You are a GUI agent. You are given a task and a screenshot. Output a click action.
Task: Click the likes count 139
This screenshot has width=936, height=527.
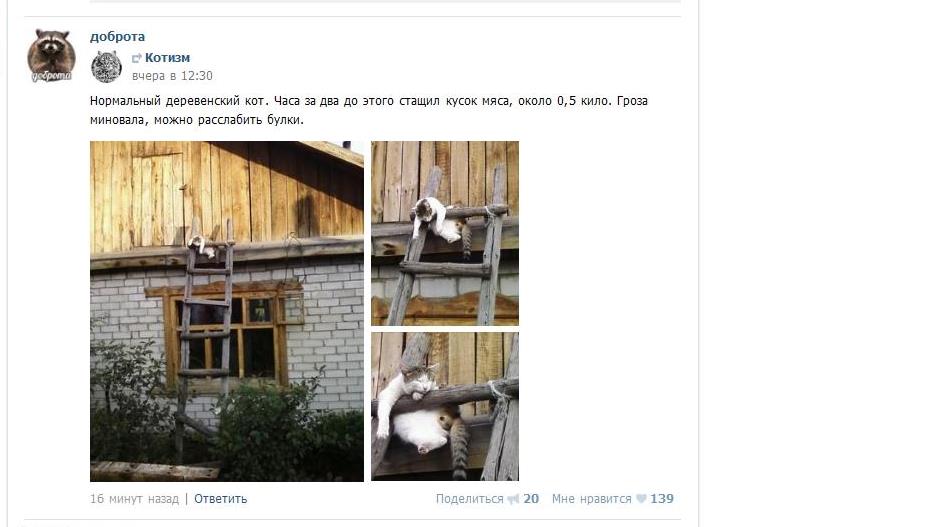(662, 498)
